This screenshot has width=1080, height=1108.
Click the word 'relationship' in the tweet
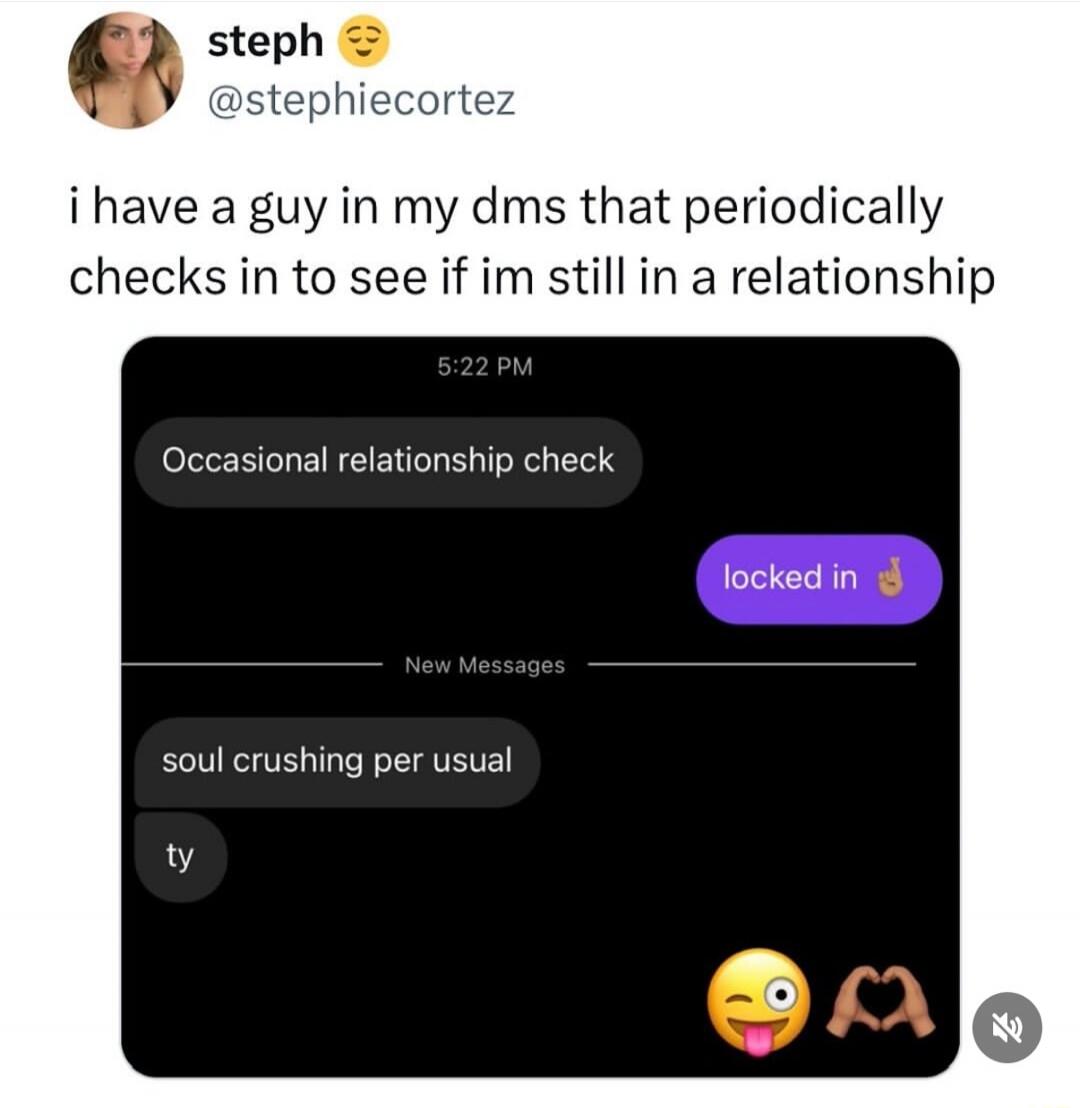(x=862, y=278)
